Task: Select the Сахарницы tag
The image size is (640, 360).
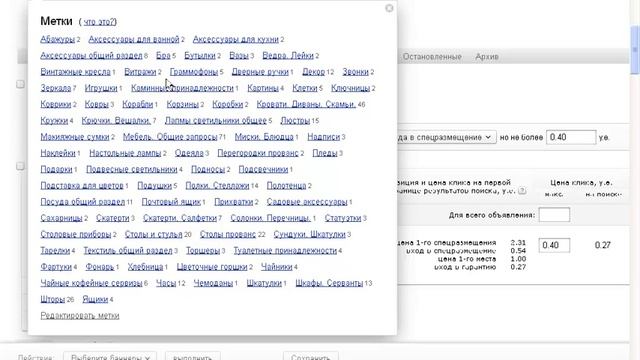Action: point(61,218)
